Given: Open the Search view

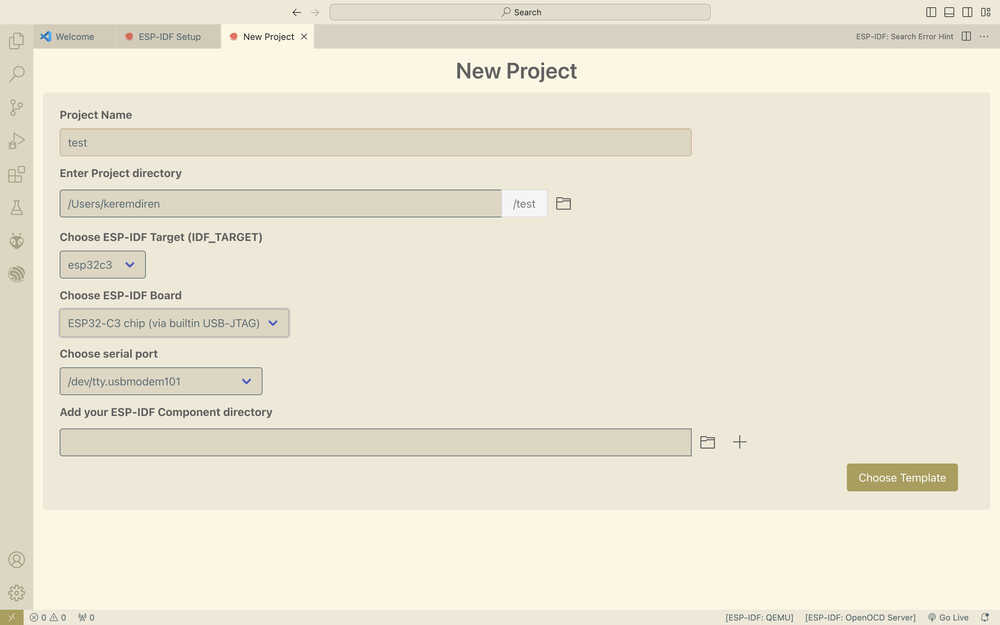Looking at the screenshot, I should click(x=16, y=73).
